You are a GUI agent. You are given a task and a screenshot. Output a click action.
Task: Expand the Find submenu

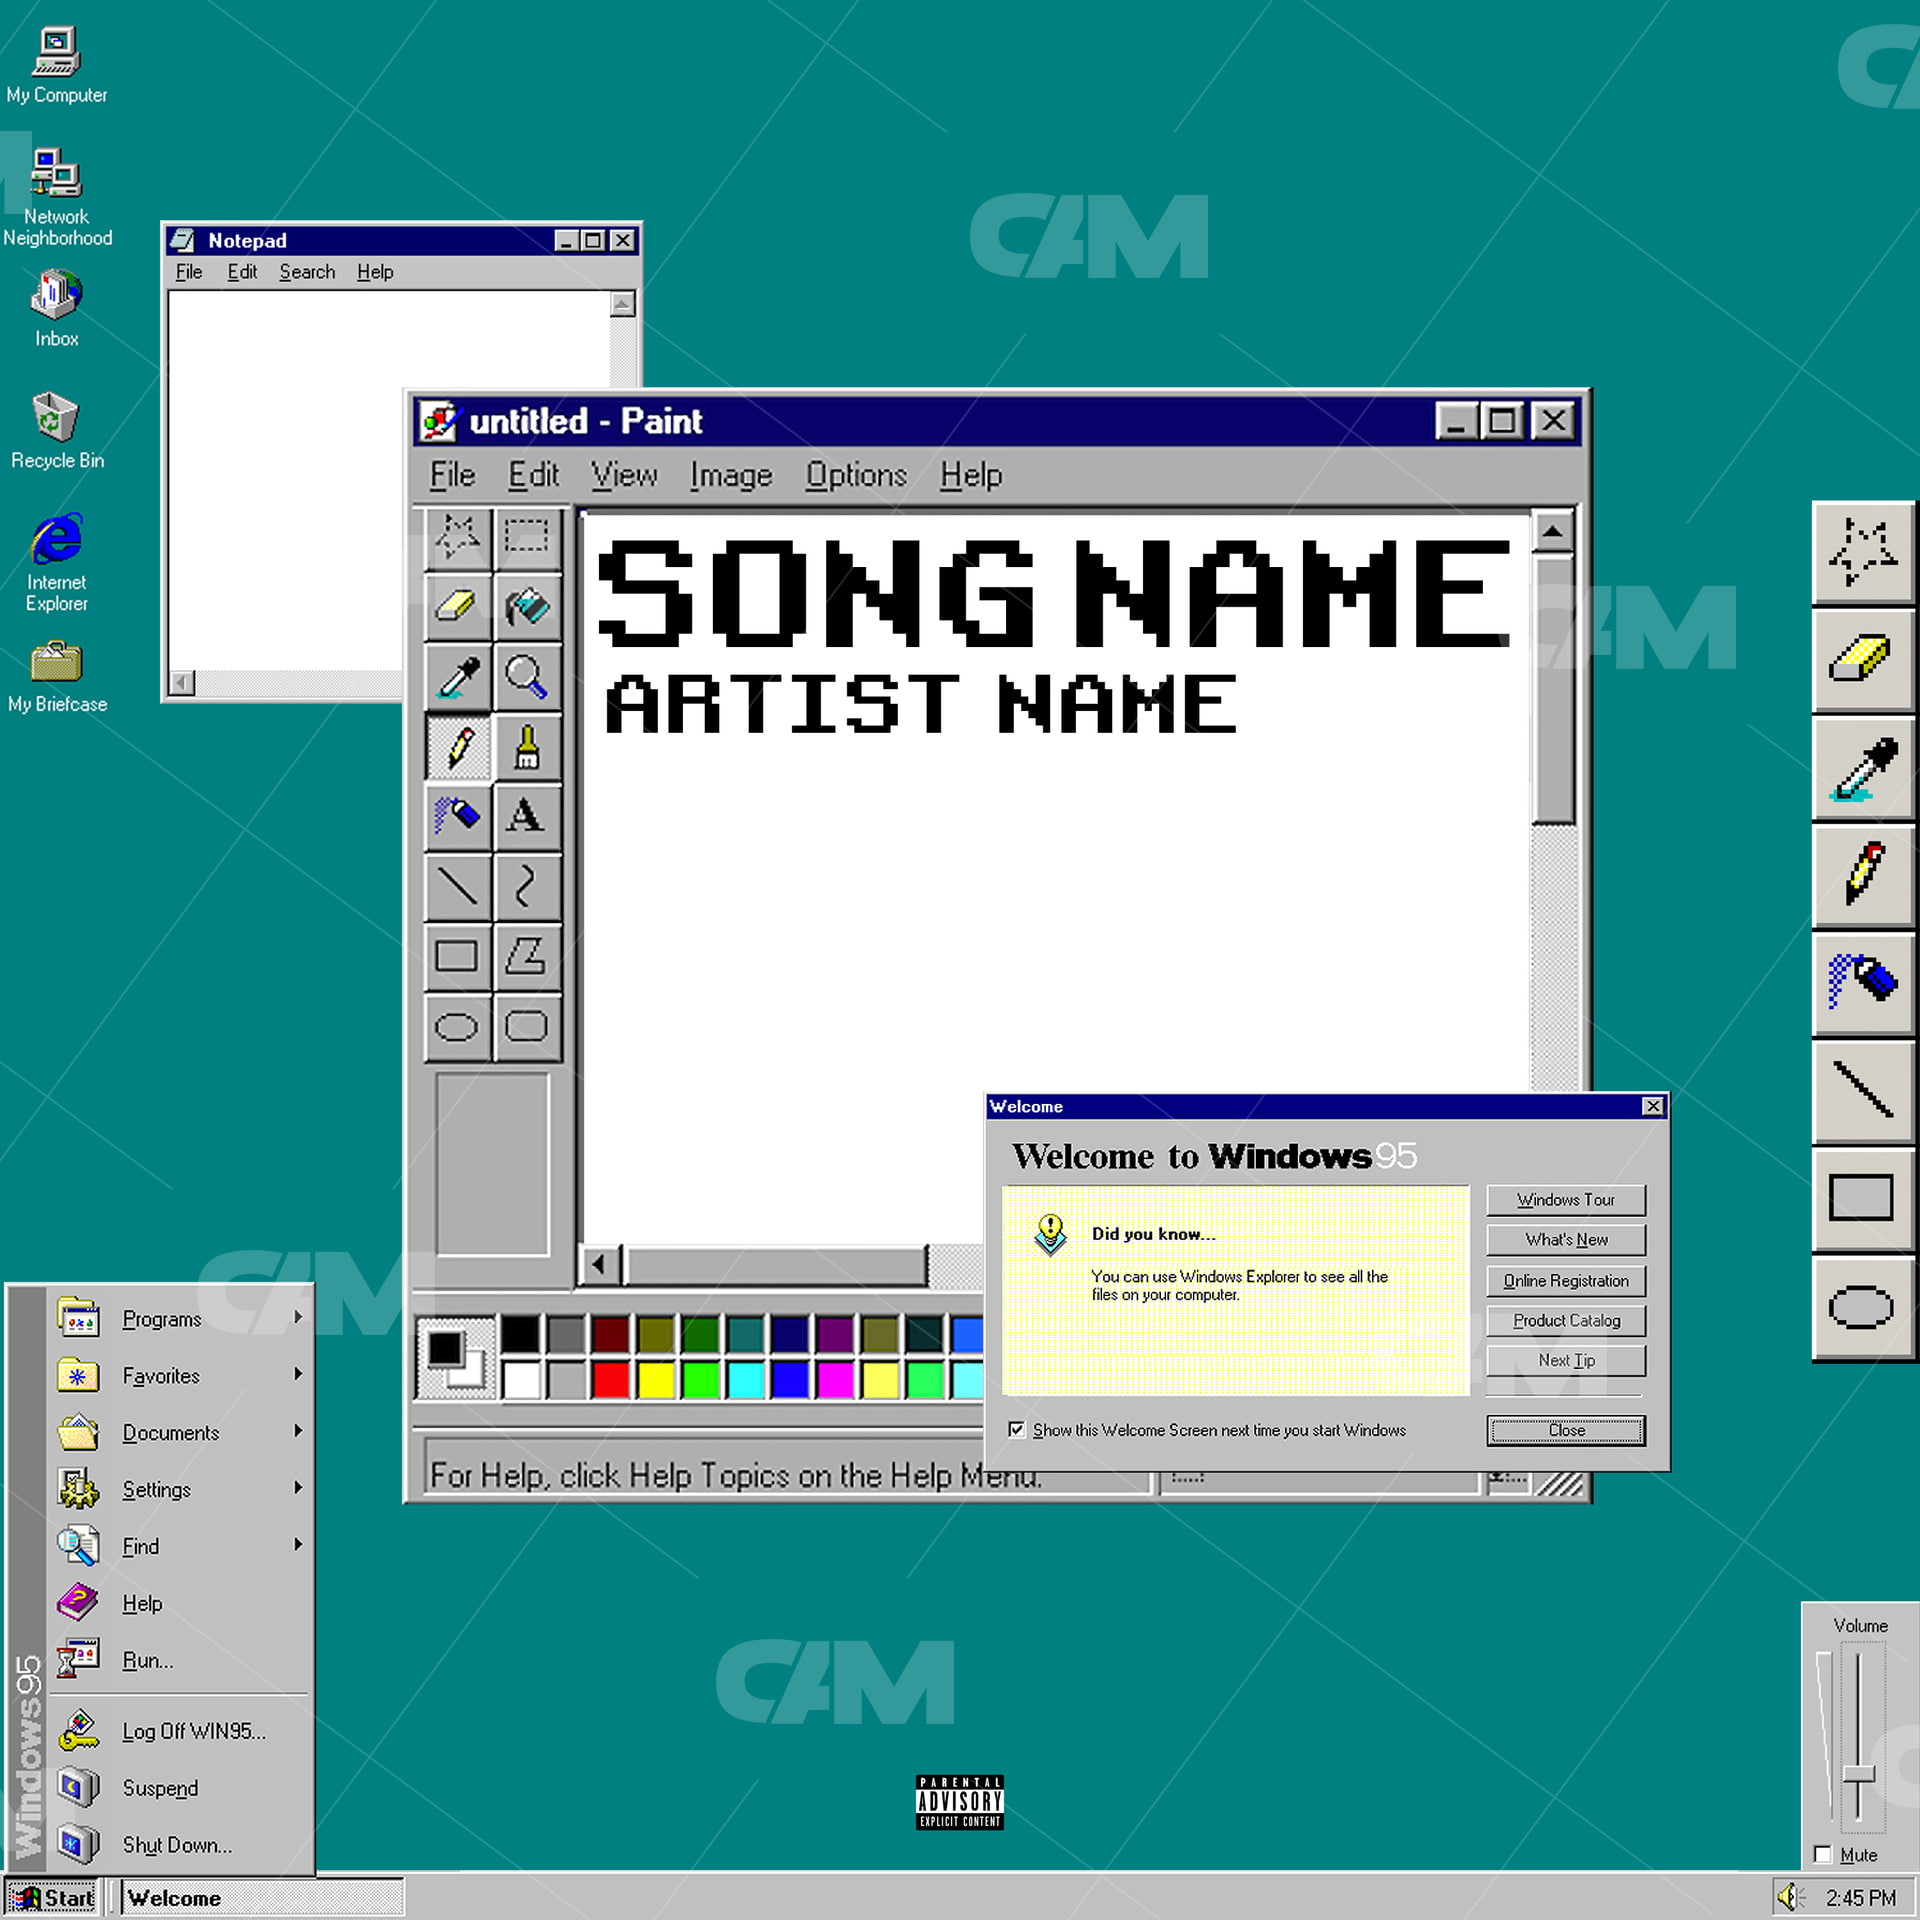(182, 1547)
